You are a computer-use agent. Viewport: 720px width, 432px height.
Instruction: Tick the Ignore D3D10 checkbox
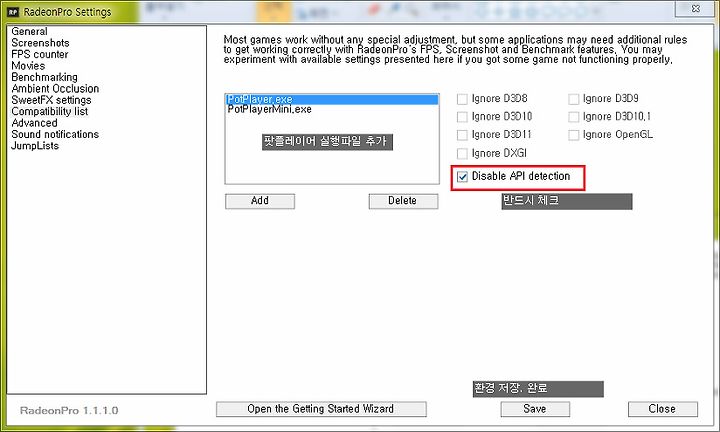[462, 117]
